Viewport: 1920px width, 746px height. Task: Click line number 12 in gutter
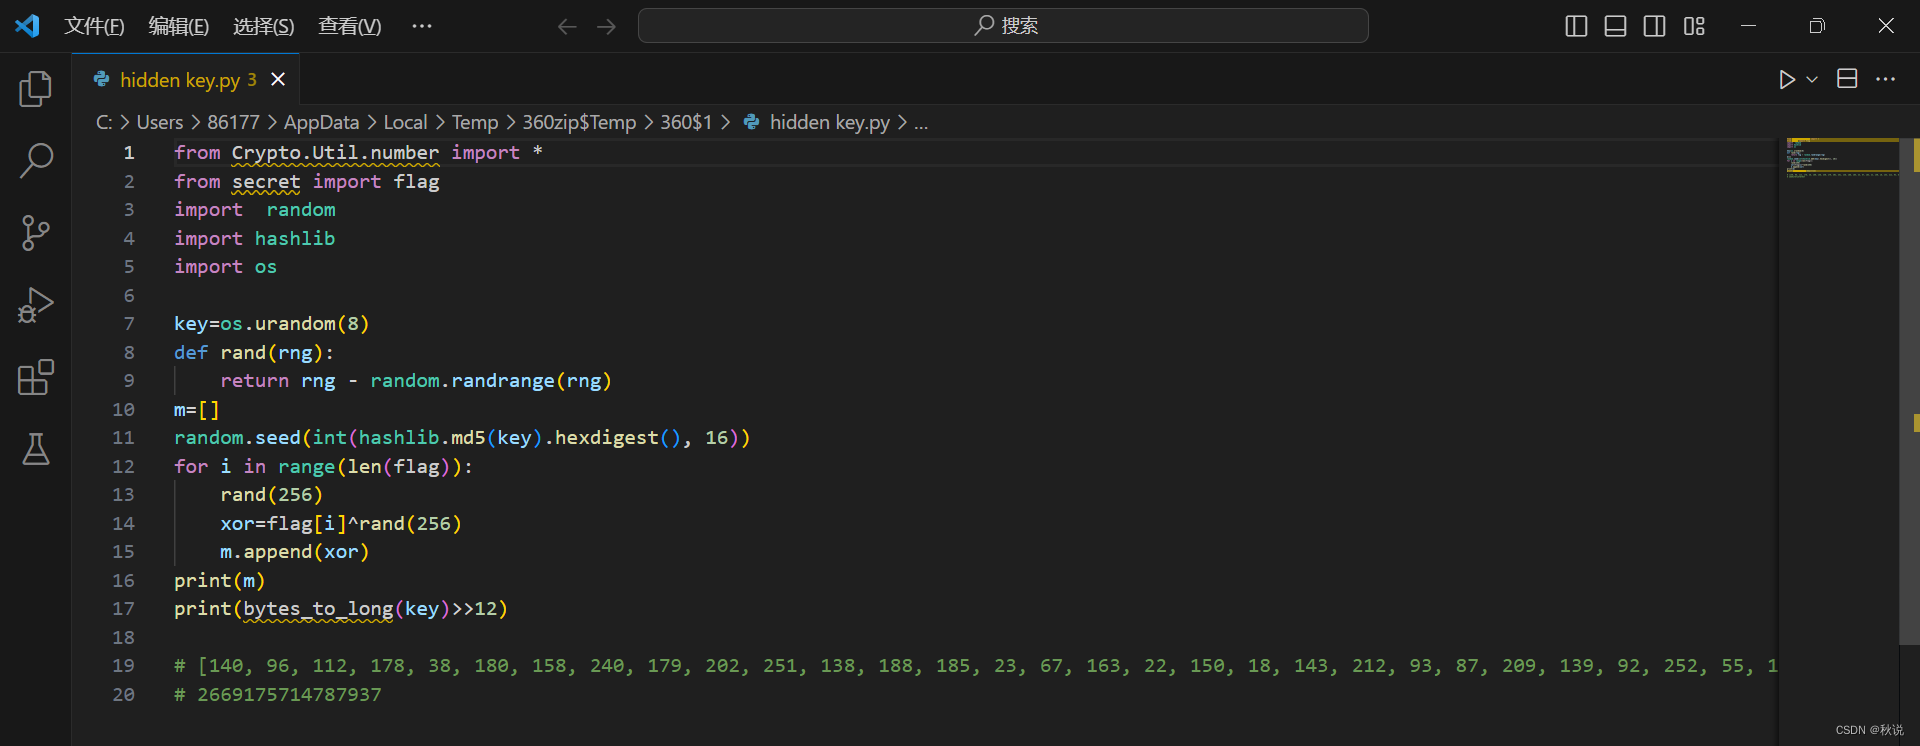pyautogui.click(x=123, y=467)
